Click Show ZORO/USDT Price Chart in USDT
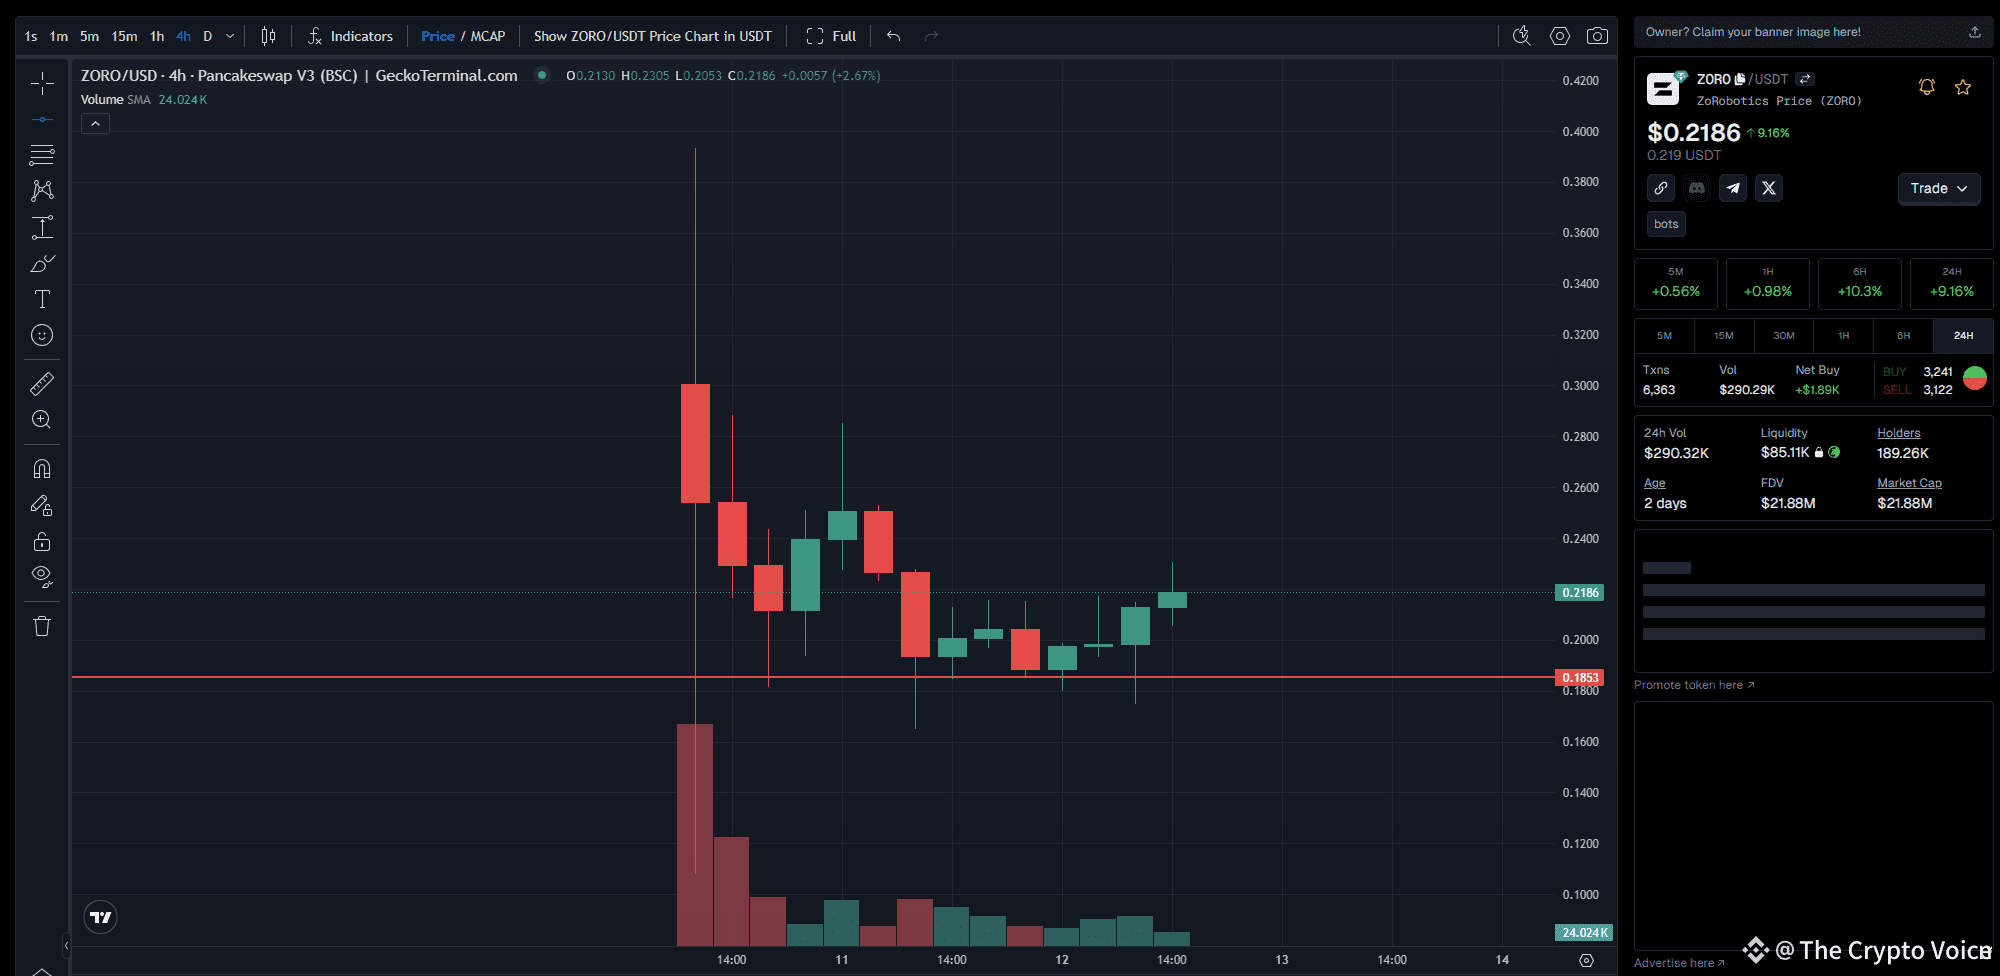The height and width of the screenshot is (976, 2000). 653,36
